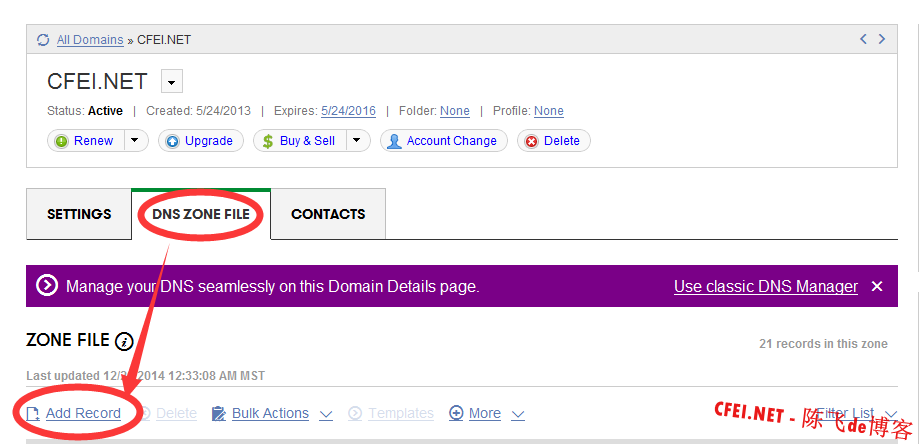Viewport: 919px width, 444px height.
Task: Click the Add Record link
Action: (83, 413)
